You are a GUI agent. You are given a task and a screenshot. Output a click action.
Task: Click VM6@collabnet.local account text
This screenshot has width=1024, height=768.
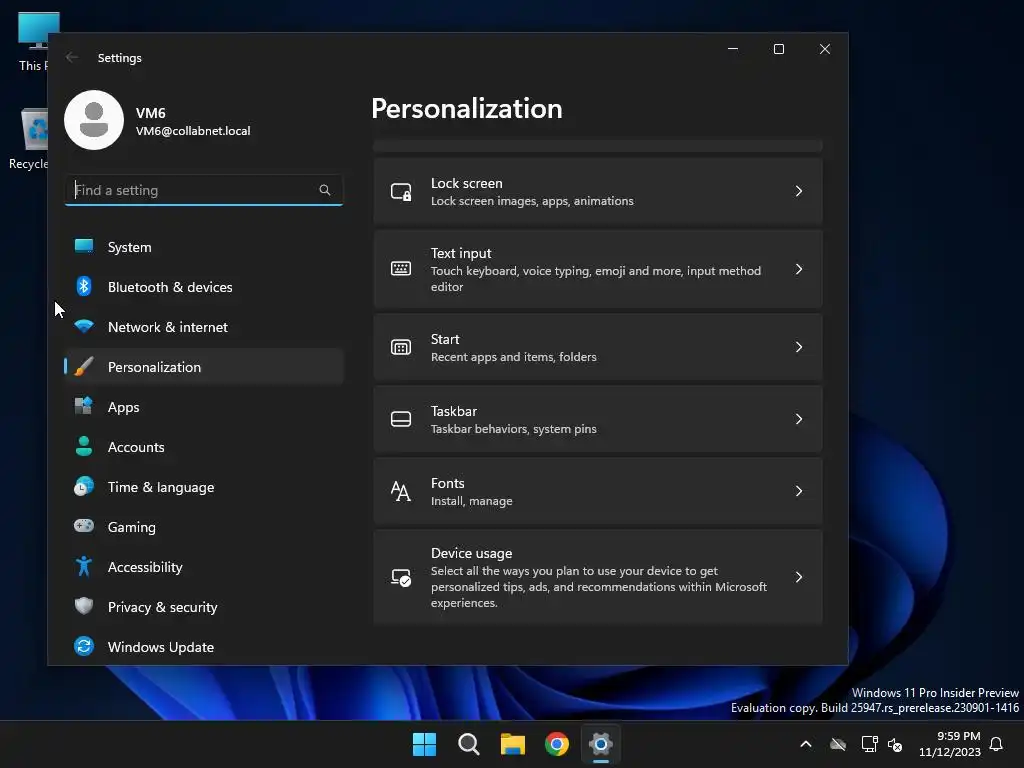tap(193, 131)
